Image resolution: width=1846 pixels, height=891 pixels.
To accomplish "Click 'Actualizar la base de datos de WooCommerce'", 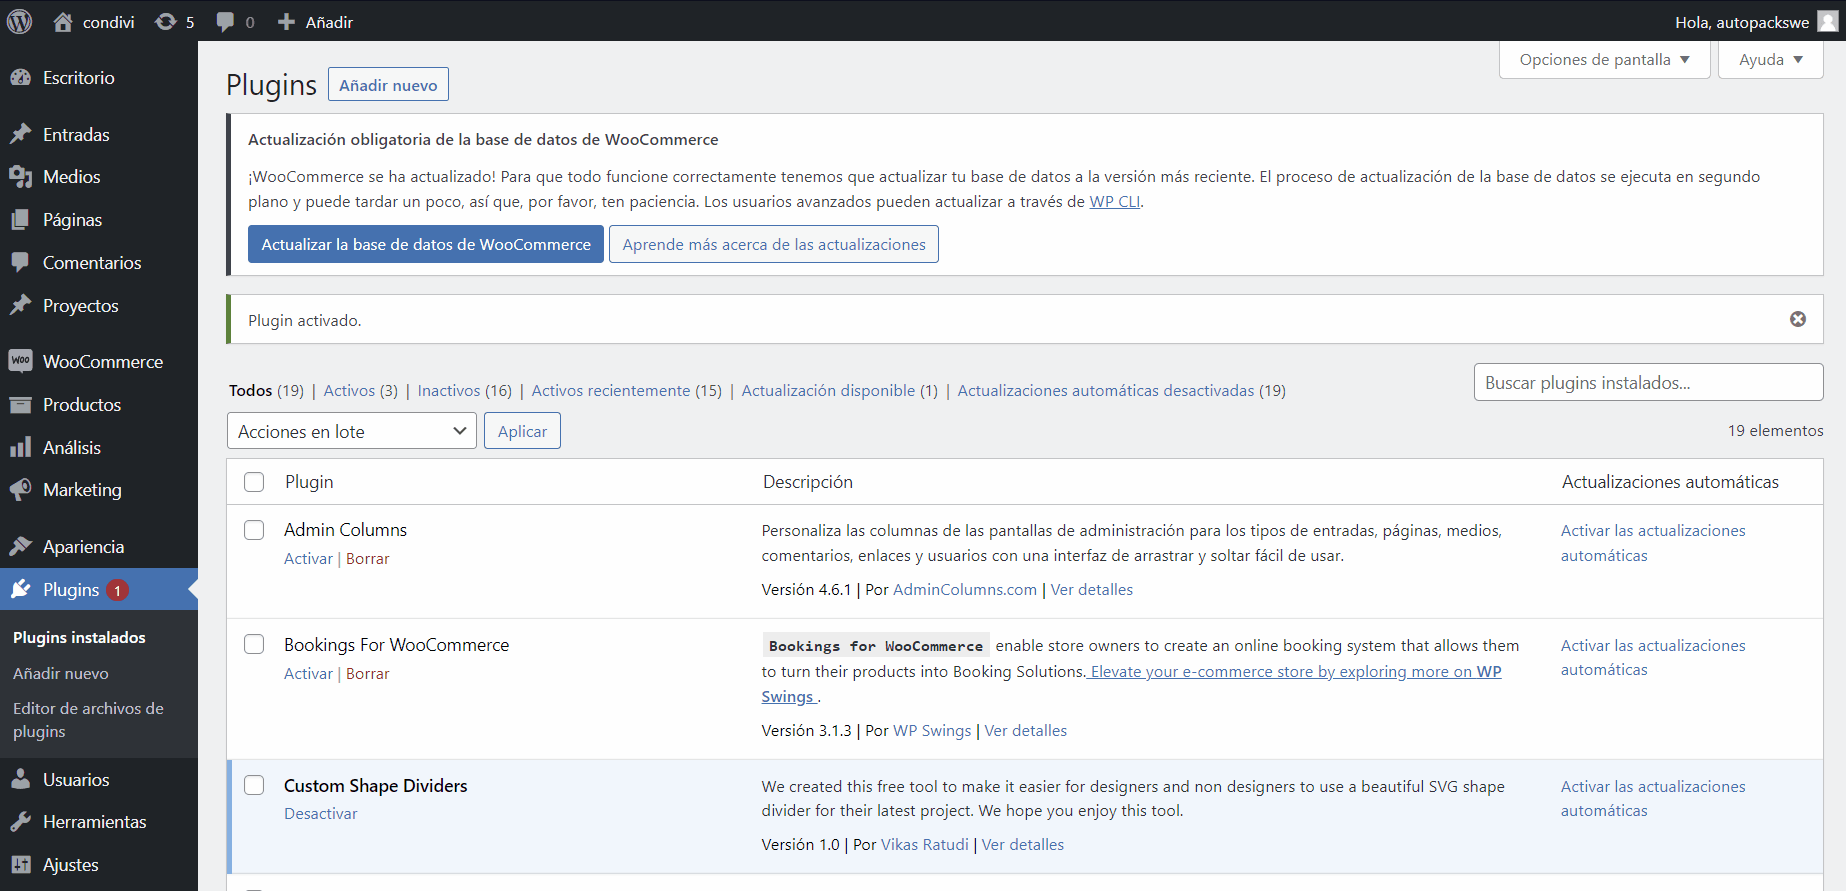I will 426,244.
